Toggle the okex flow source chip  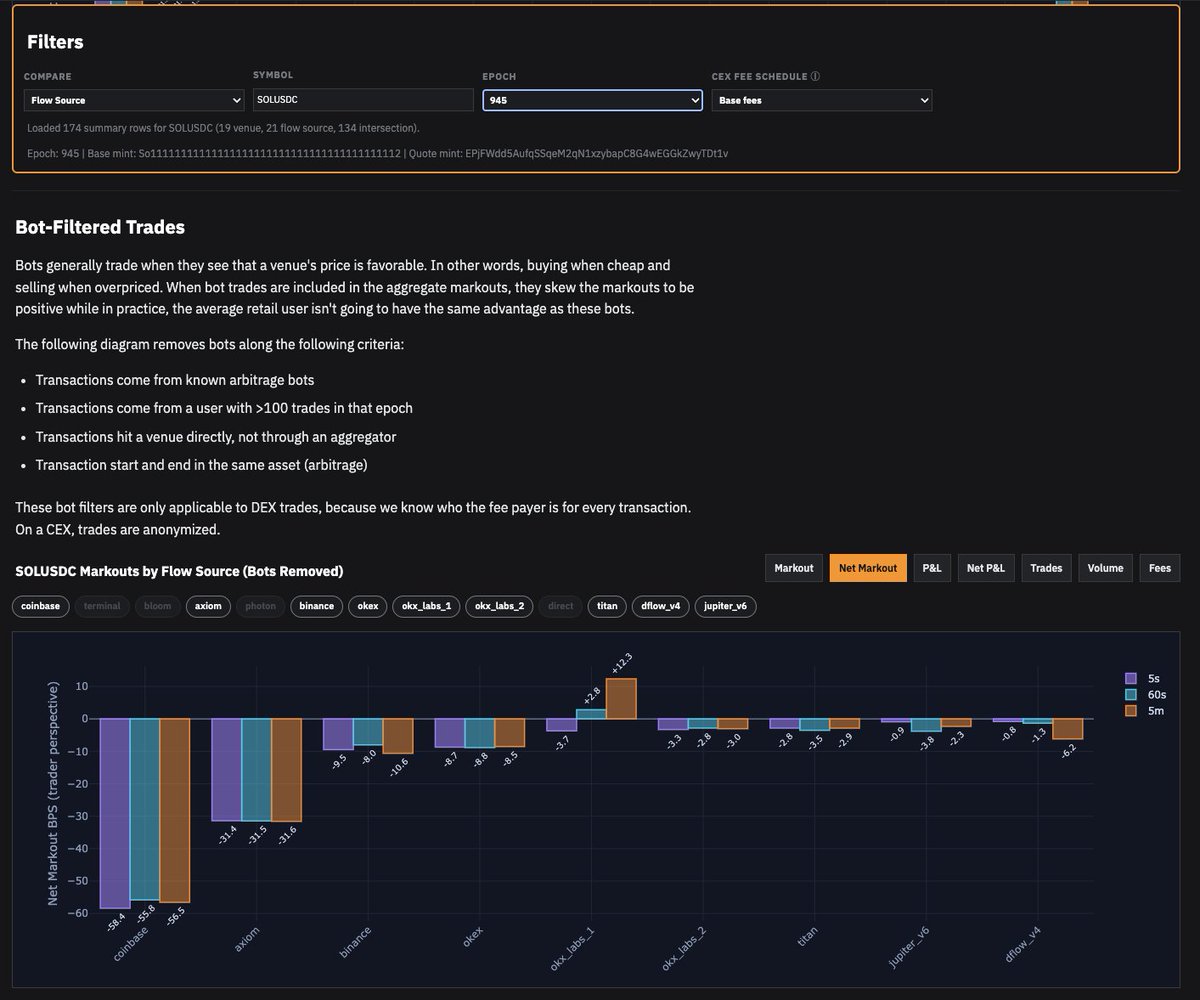click(368, 606)
